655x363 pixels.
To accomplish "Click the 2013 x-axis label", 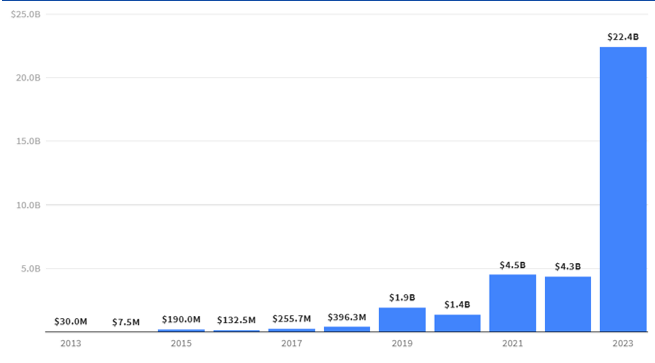I will point(71,343).
